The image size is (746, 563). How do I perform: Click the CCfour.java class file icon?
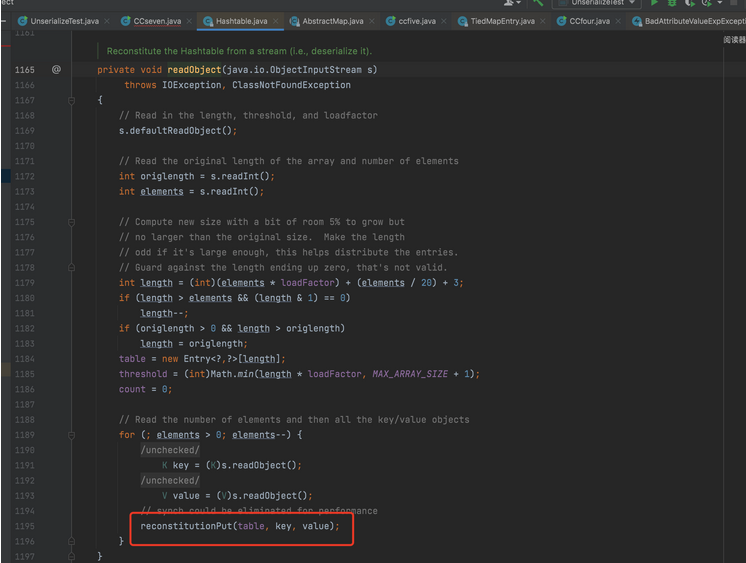point(561,21)
